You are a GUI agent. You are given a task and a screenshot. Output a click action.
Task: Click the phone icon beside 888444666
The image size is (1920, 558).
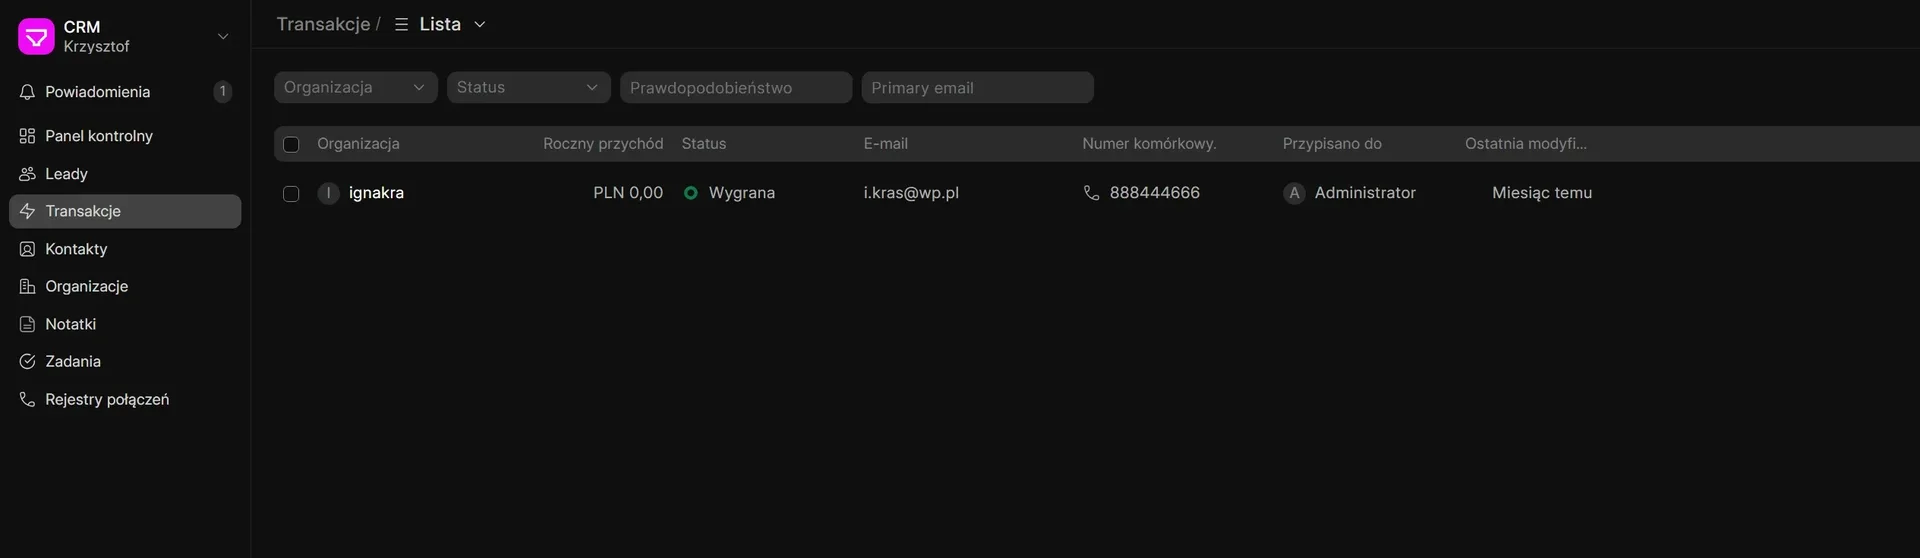tap(1091, 193)
